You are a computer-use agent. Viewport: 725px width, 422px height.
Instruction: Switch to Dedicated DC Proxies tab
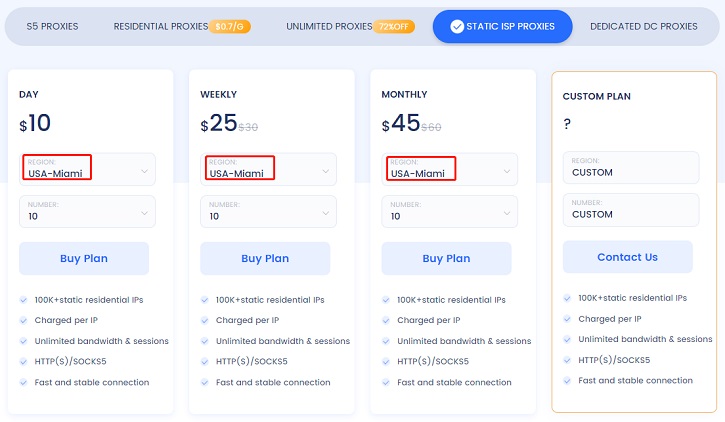pos(643,27)
